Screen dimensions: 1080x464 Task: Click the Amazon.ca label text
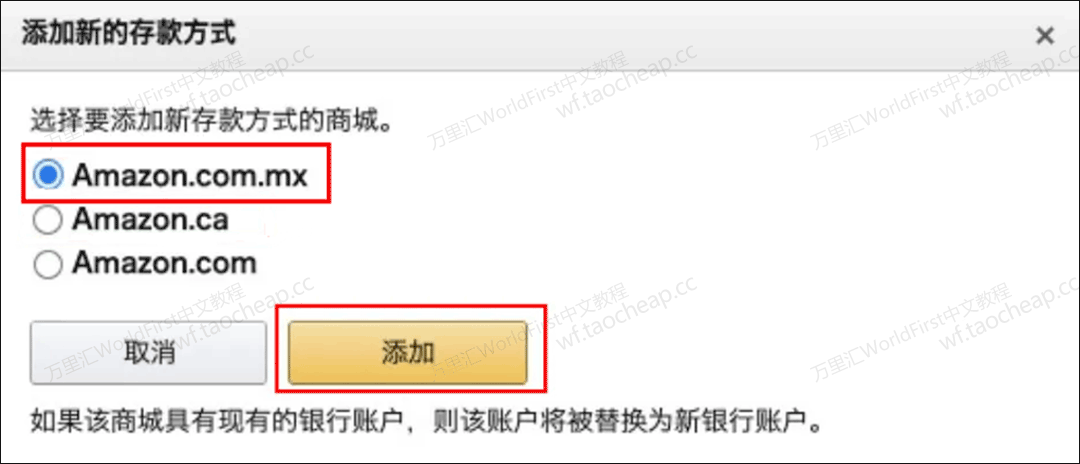point(150,220)
